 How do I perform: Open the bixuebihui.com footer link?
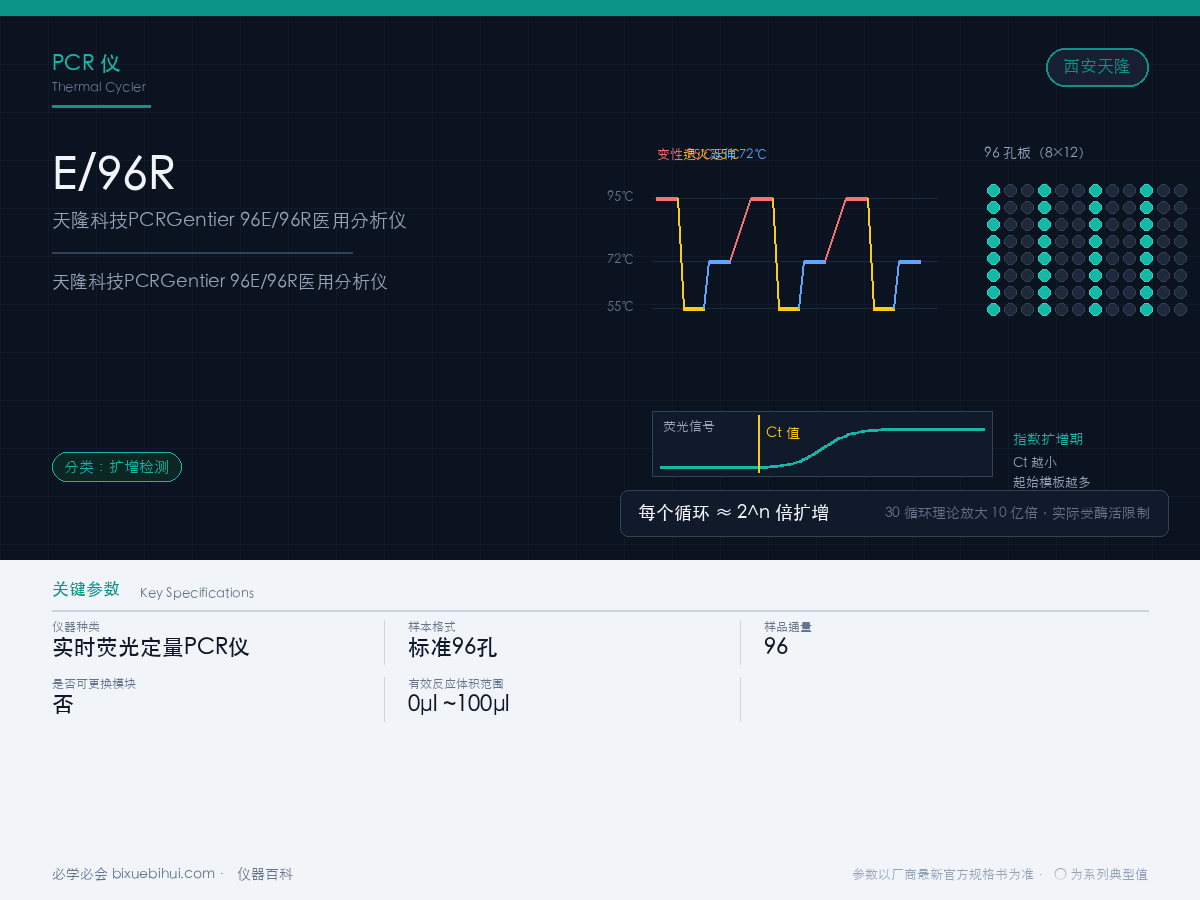(163, 873)
